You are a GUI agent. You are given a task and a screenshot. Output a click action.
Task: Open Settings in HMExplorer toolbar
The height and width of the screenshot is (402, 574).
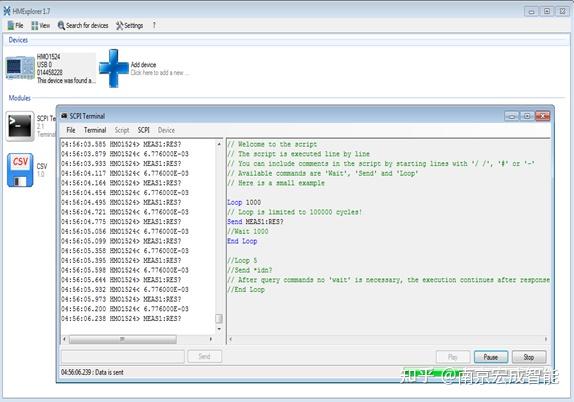pos(130,25)
